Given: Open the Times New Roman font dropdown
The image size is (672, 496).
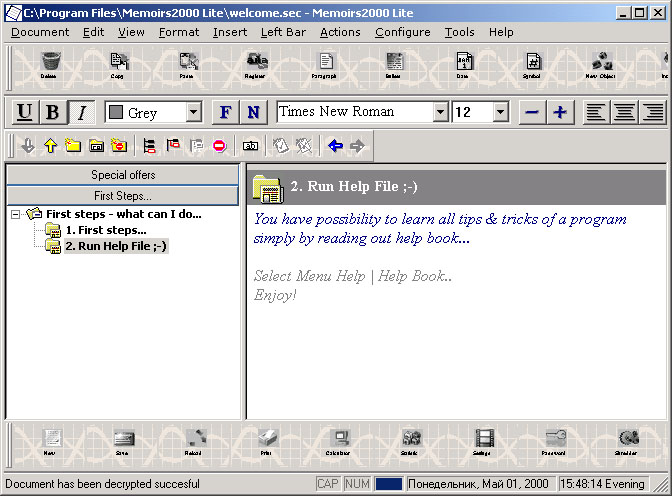Looking at the screenshot, I should (x=440, y=112).
